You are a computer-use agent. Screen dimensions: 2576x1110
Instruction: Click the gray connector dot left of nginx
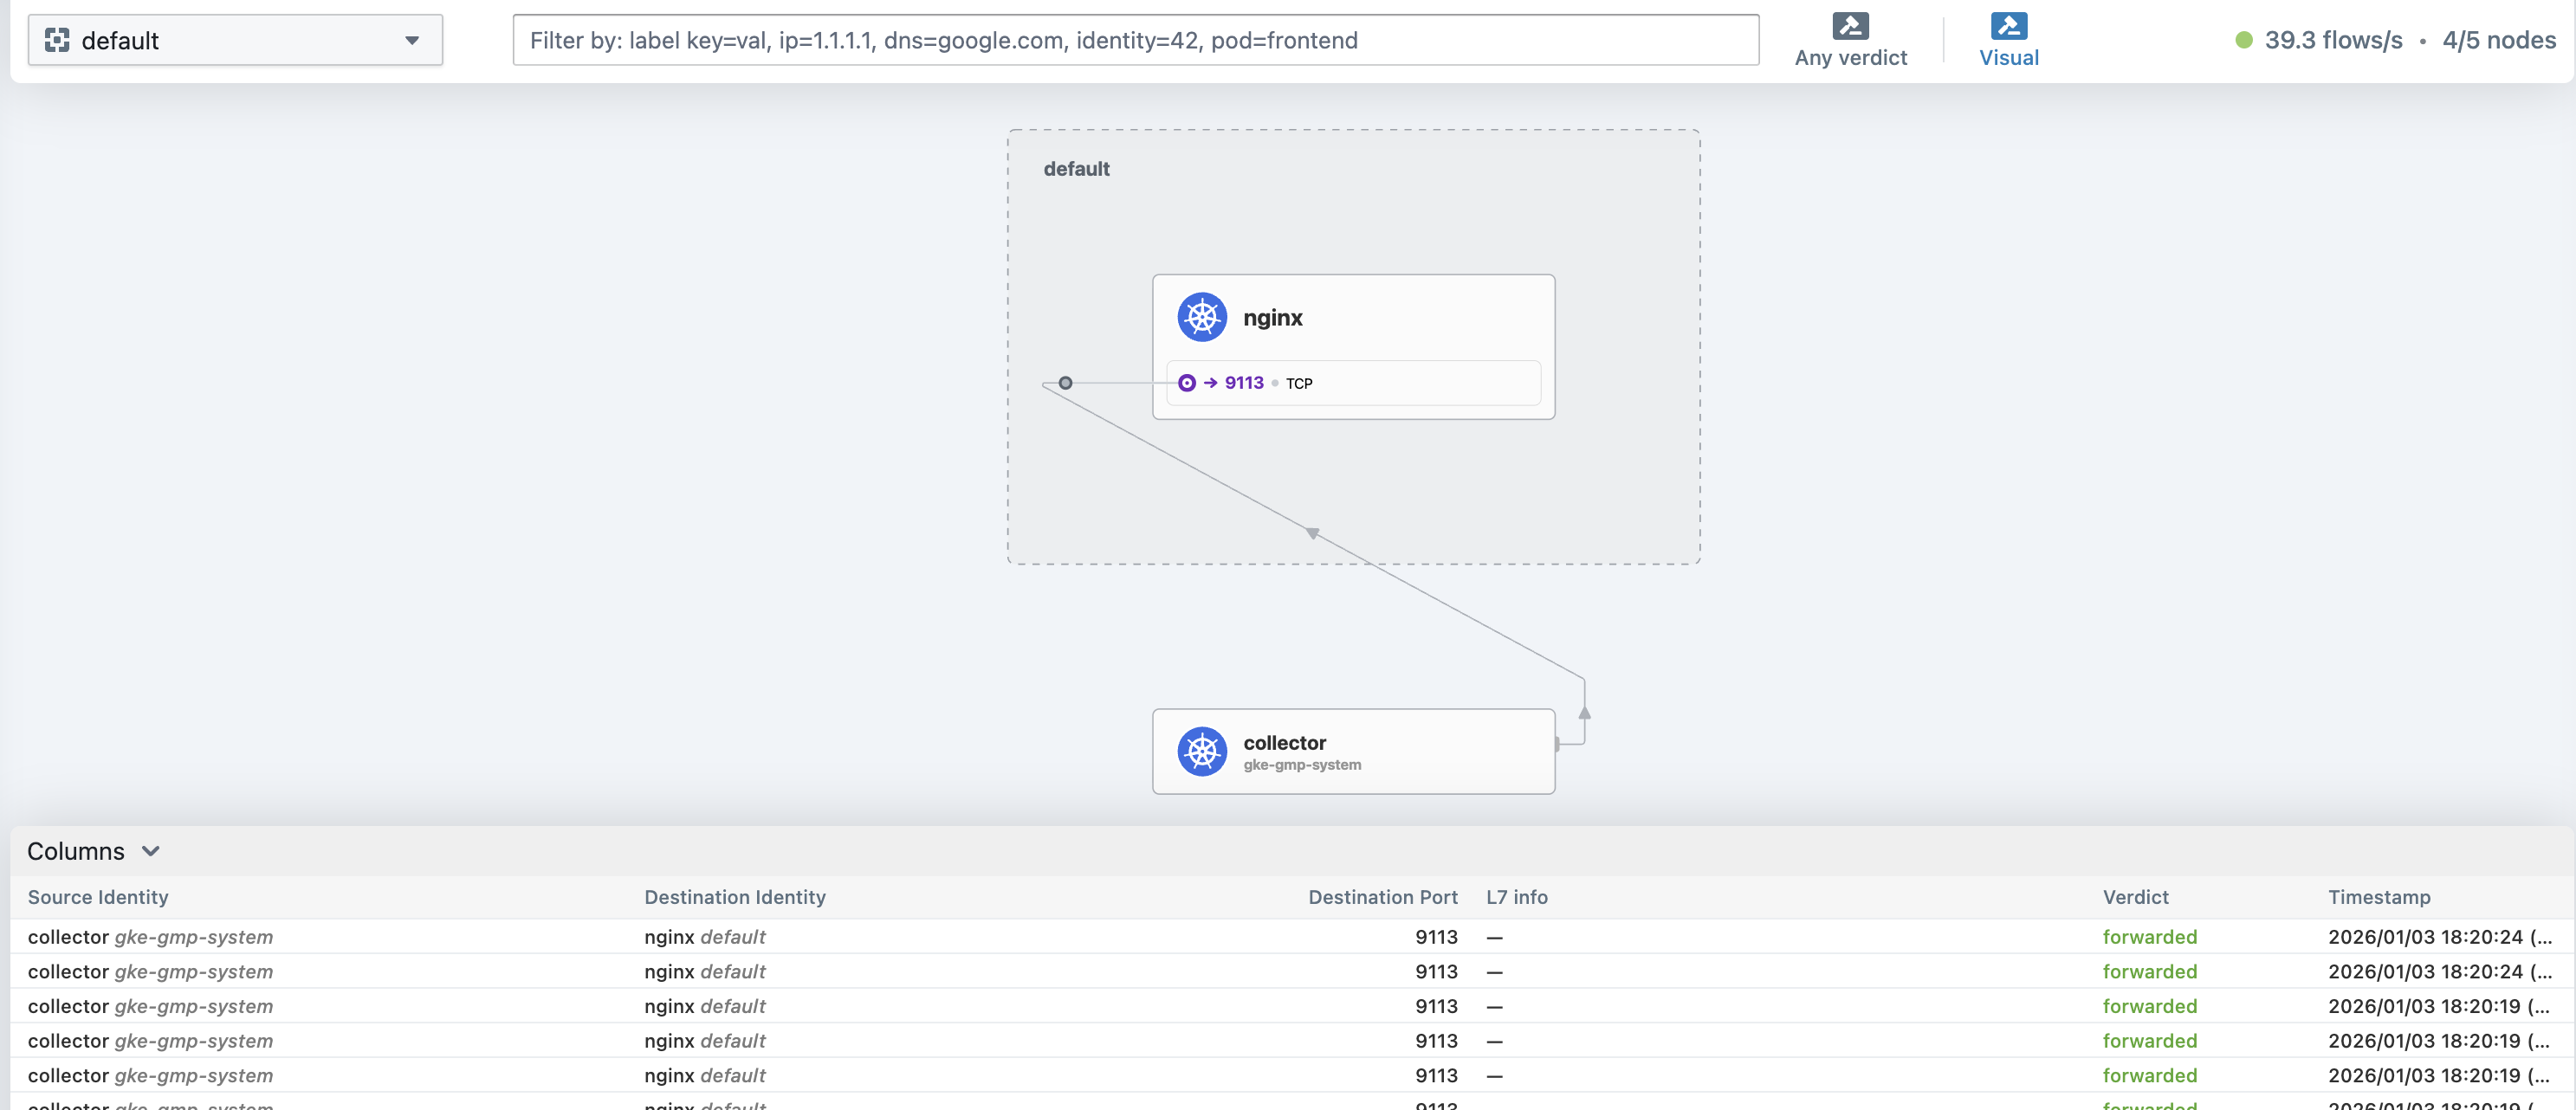pos(1065,383)
